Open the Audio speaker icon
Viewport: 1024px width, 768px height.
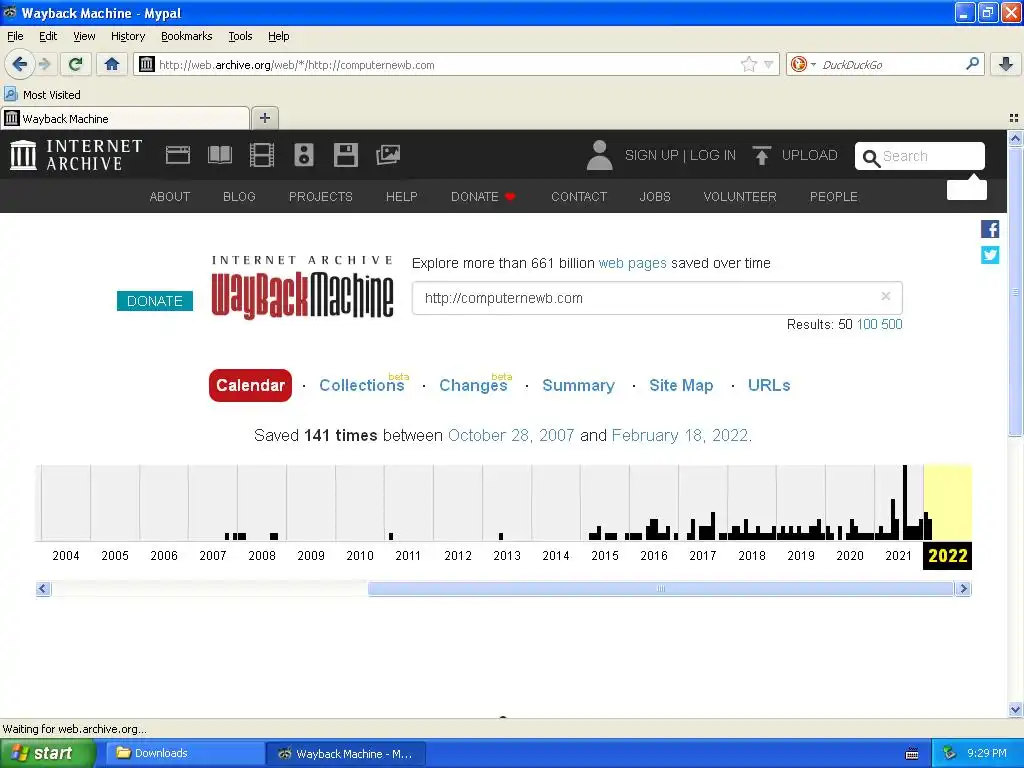click(304, 155)
